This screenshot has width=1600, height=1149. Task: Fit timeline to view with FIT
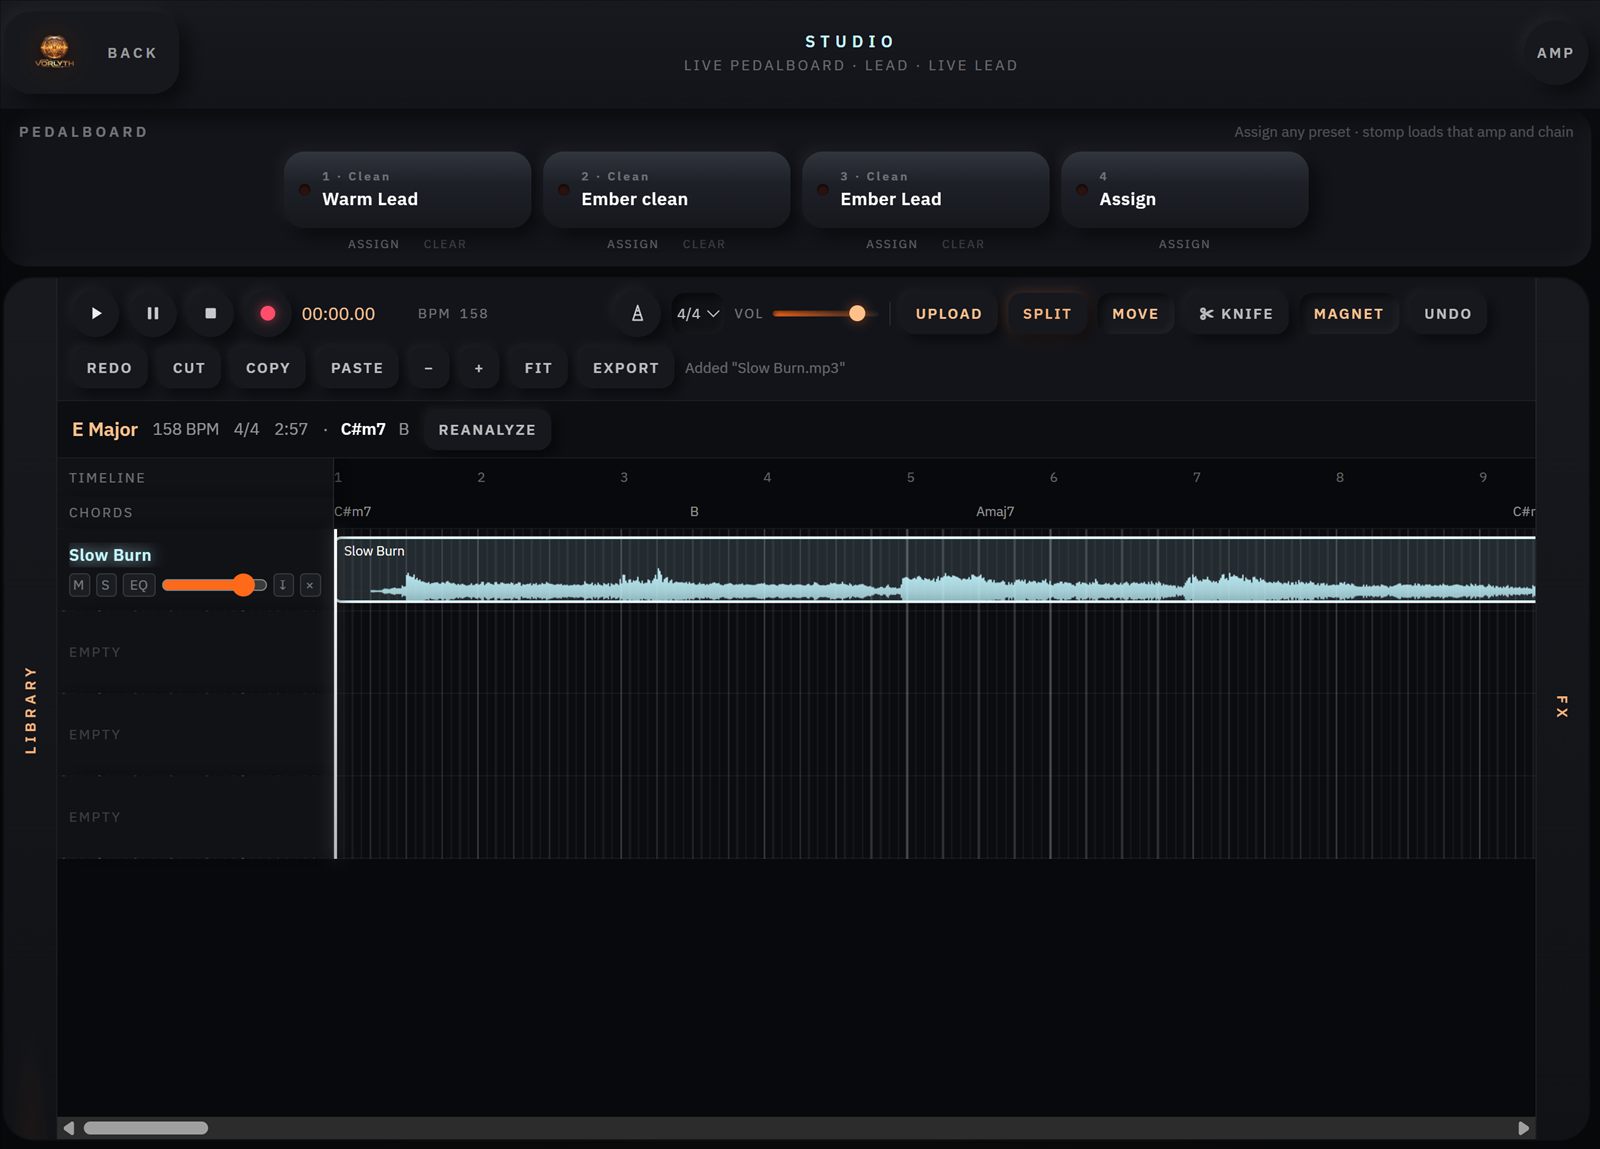pyautogui.click(x=538, y=368)
